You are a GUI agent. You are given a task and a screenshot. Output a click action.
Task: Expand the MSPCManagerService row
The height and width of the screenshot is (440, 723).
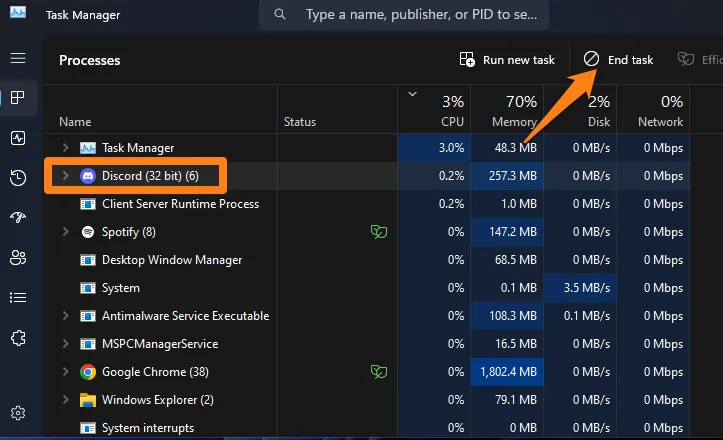65,344
